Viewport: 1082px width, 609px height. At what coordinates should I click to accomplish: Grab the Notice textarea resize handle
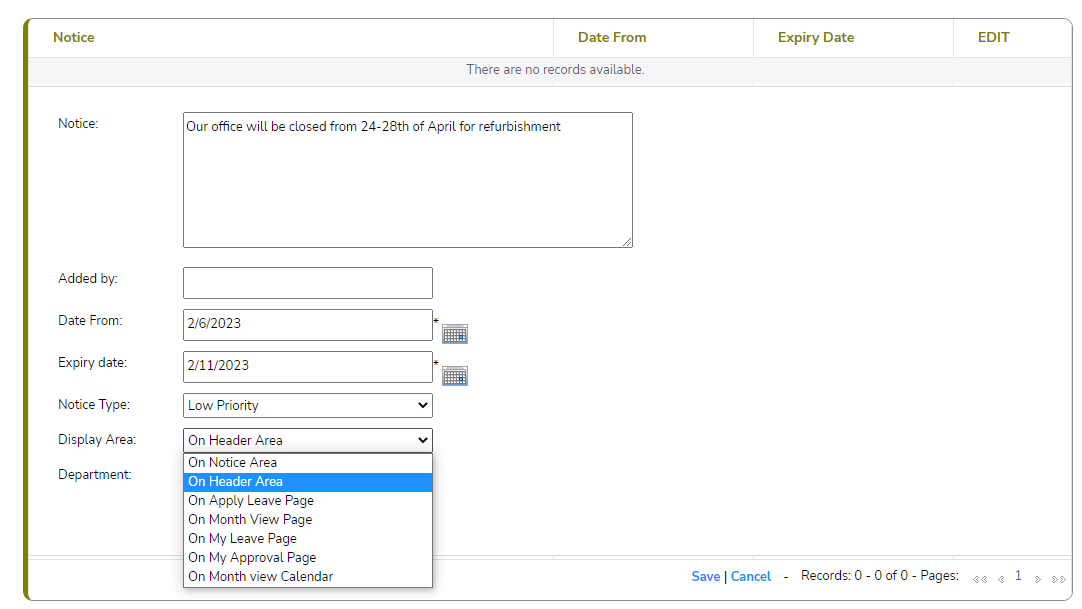tap(627, 241)
